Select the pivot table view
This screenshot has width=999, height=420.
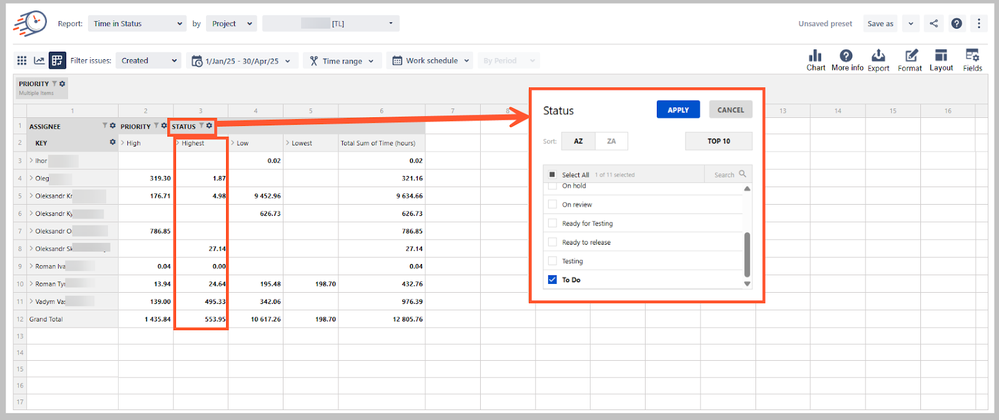[x=57, y=61]
